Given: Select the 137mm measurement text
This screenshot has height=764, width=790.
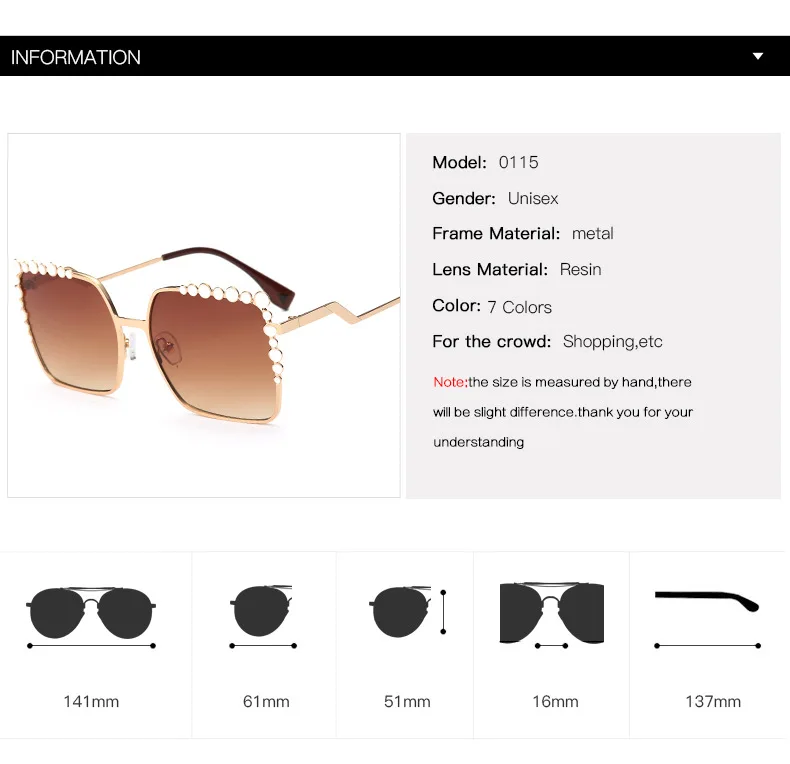Looking at the screenshot, I should click(x=713, y=702).
